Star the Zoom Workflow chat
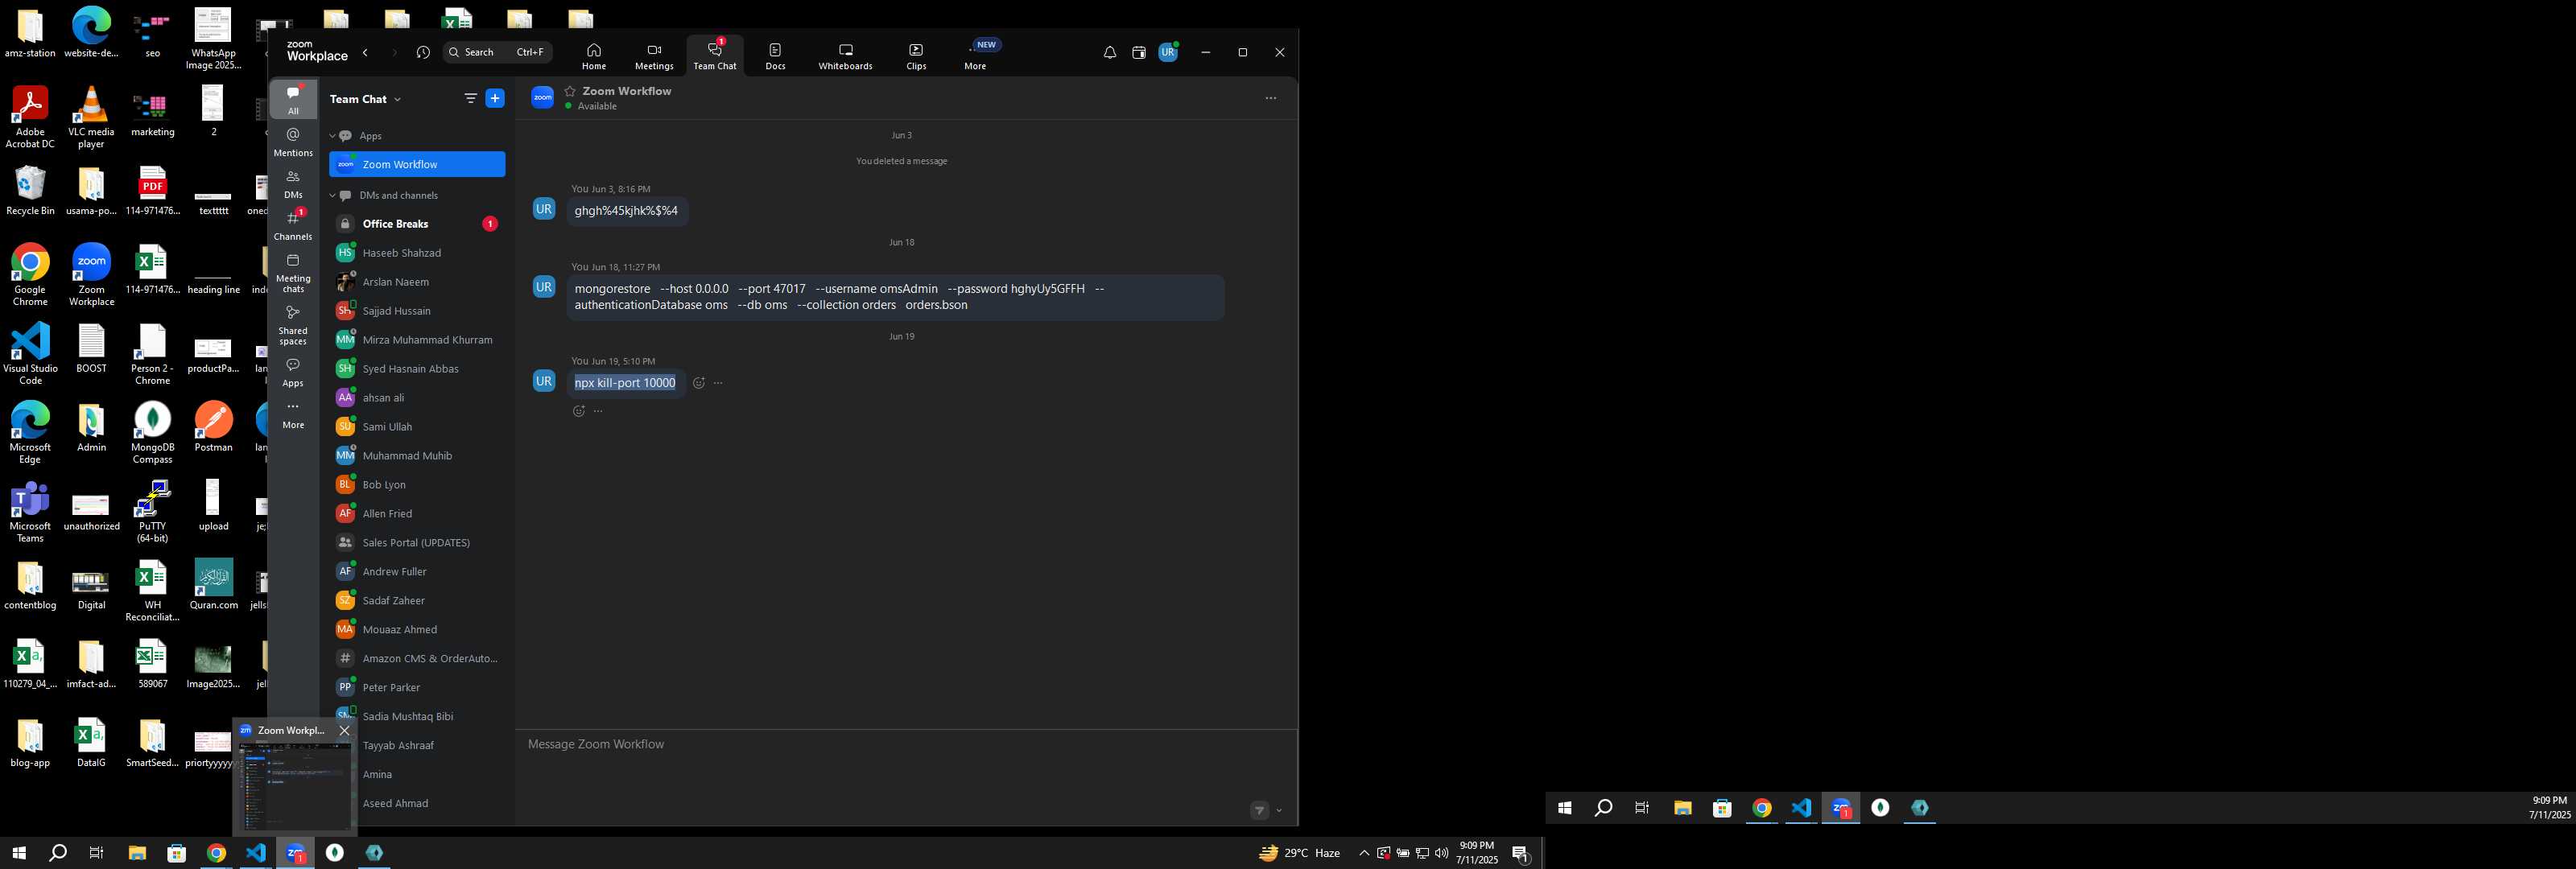The height and width of the screenshot is (869, 2576). click(570, 91)
